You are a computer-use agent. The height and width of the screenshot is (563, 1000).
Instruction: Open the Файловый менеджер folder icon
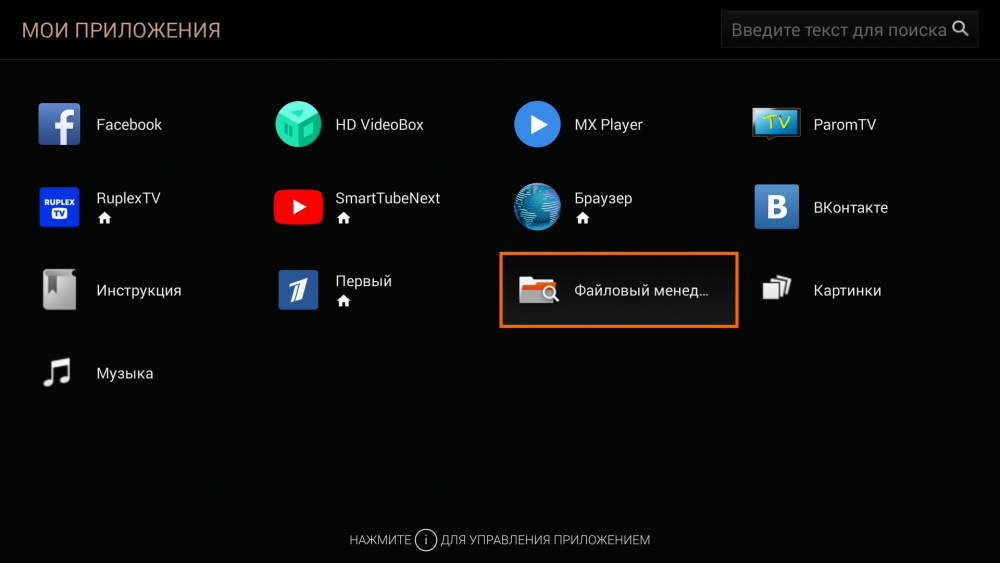tap(538, 291)
